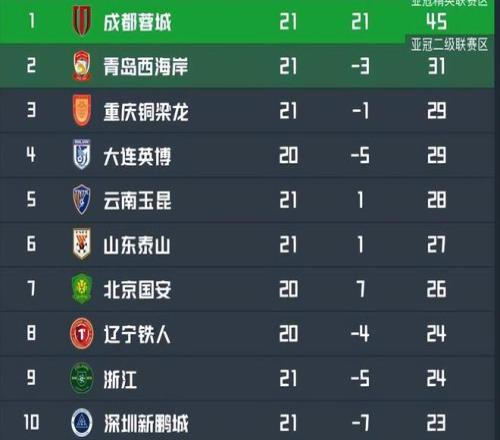Select 成都蓉城's 45 points value
500x440 pixels.
click(437, 22)
